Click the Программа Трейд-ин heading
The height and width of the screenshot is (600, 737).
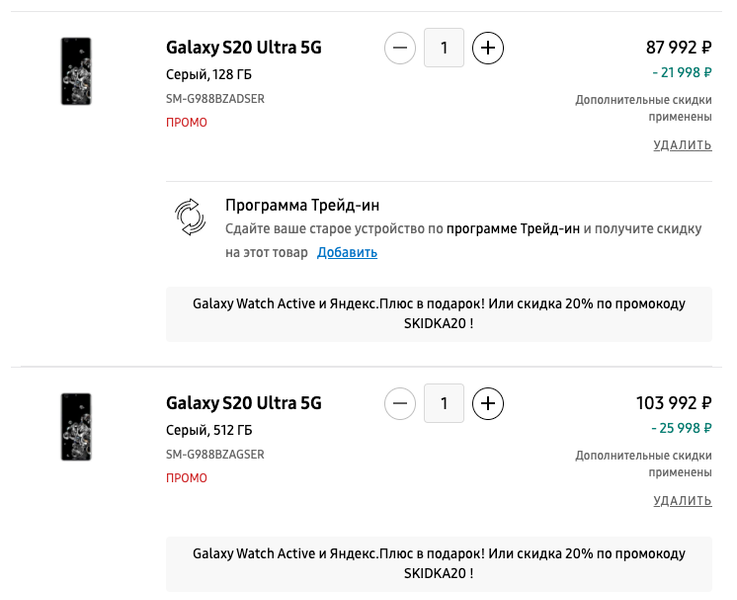302,205
